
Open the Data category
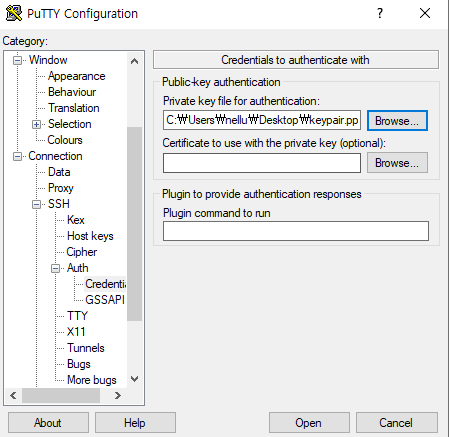click(59, 172)
